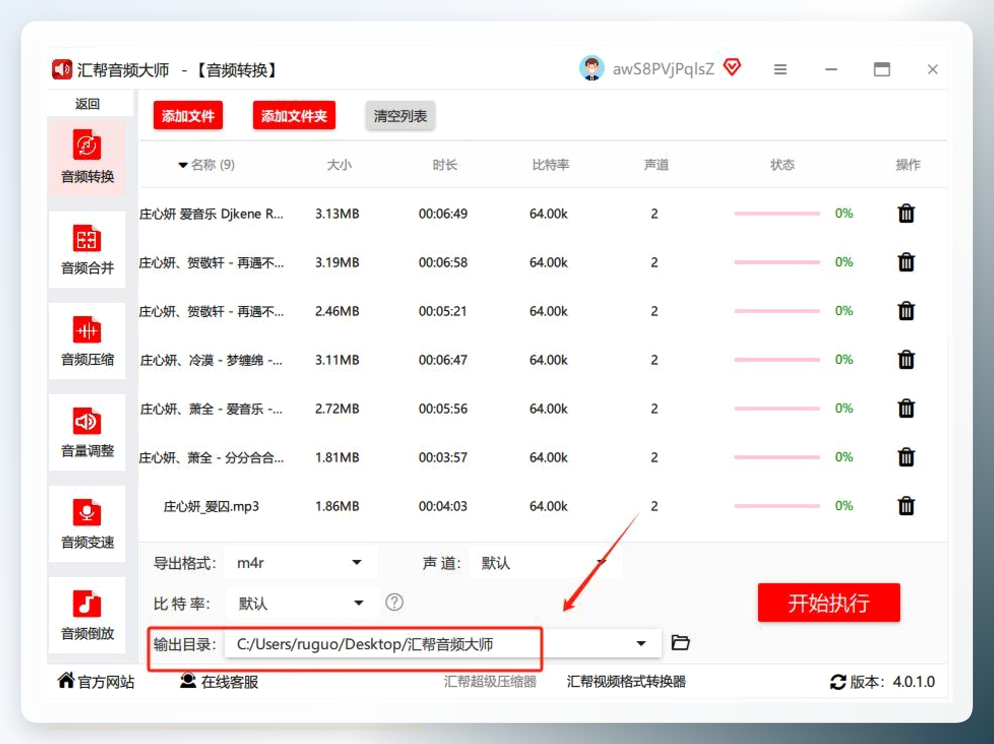
Task: Expand the 导出格式 m4r dropdown
Action: [x=357, y=563]
